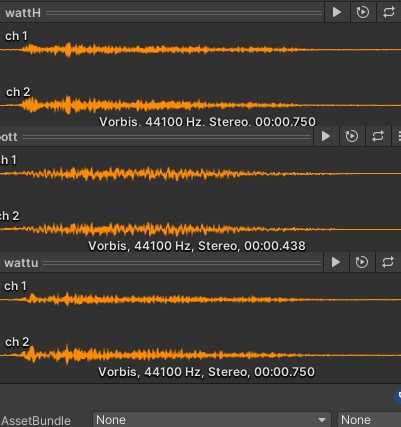Open the AssetBundle variant dropdown
This screenshot has width=401, height=427.
pyautogui.click(x=369, y=420)
